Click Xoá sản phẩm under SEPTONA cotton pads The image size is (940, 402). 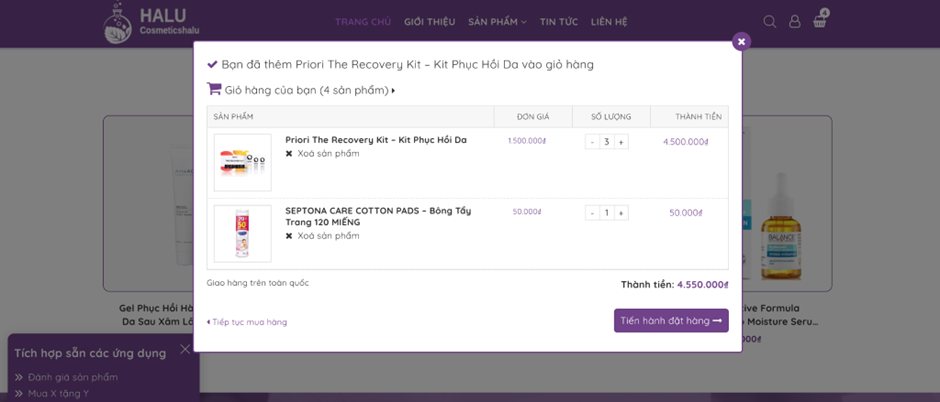[x=329, y=235]
